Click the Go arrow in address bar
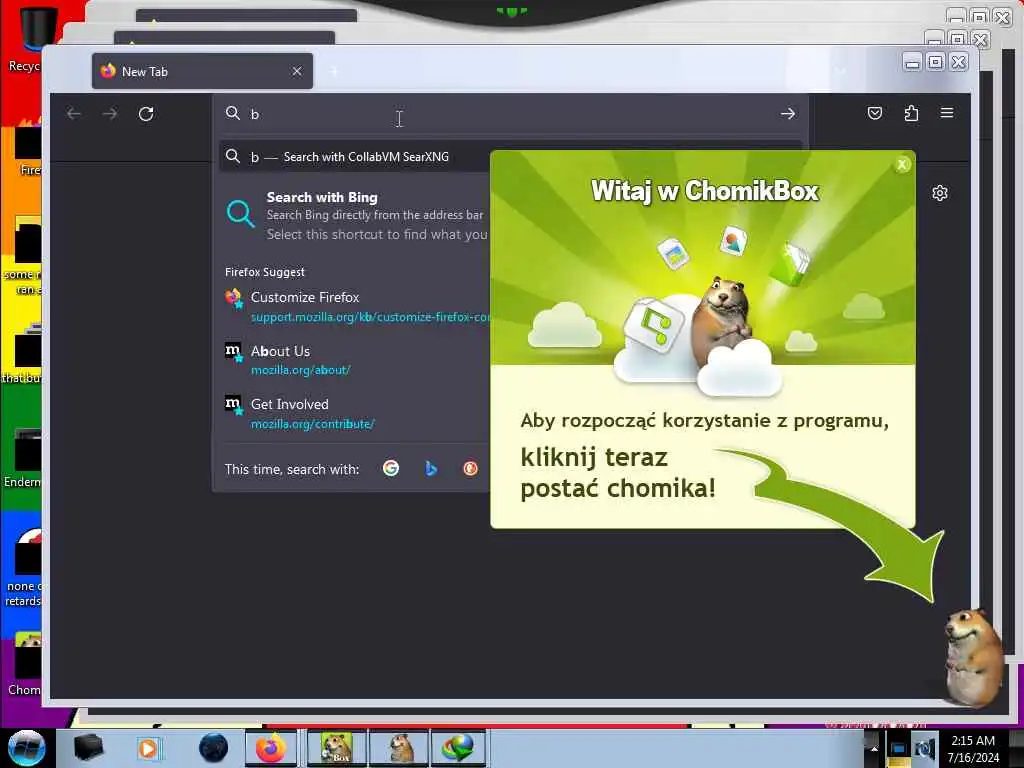 click(788, 114)
